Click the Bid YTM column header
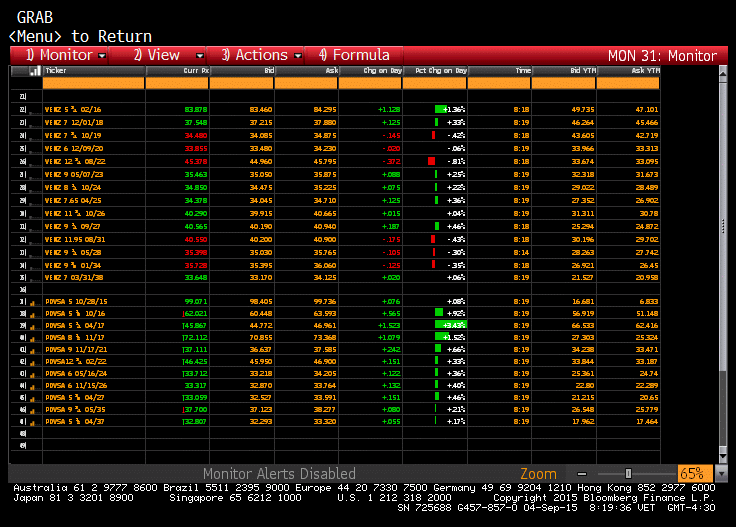736x527 pixels. (x=564, y=71)
